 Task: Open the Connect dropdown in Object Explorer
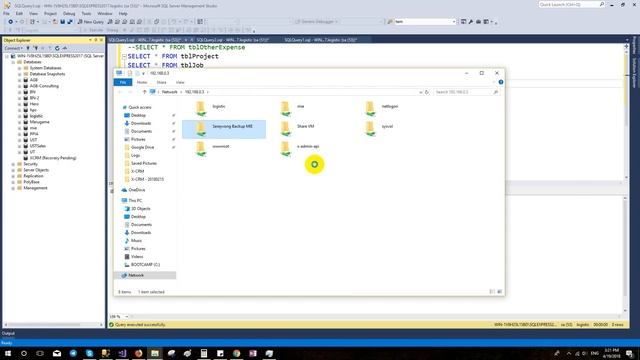tap(13, 48)
